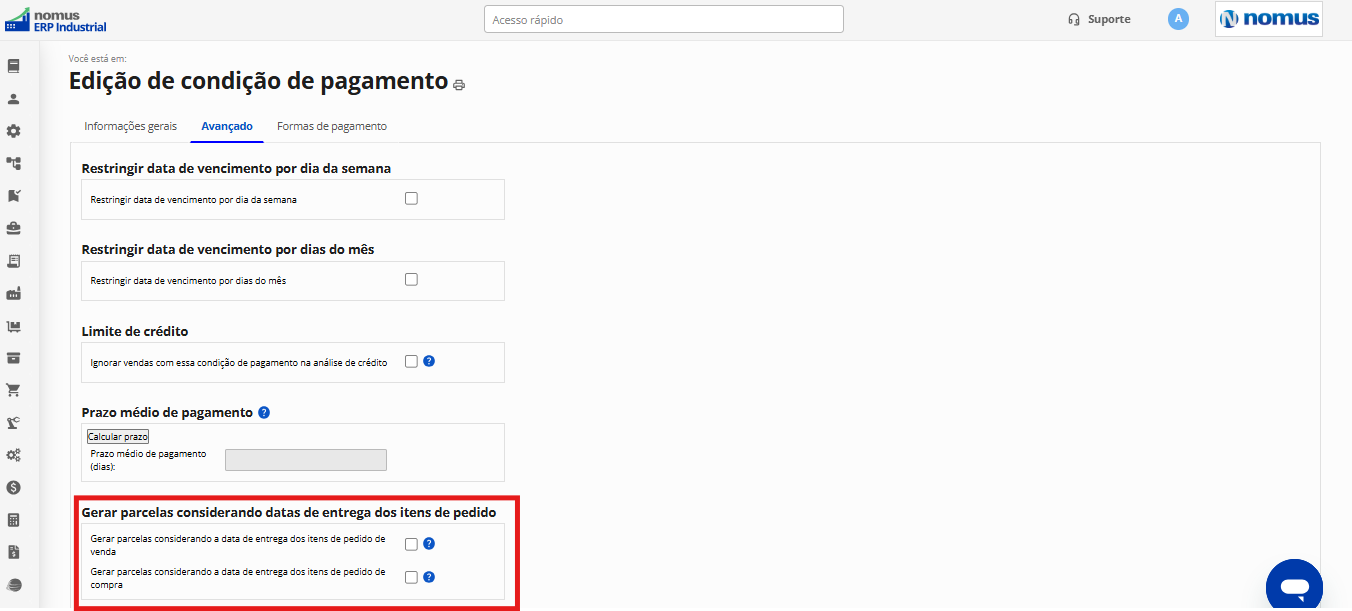Screen dimensions: 1352x611
Task: Open the bookmark checkmark sidebar icon
Action: coord(14,196)
